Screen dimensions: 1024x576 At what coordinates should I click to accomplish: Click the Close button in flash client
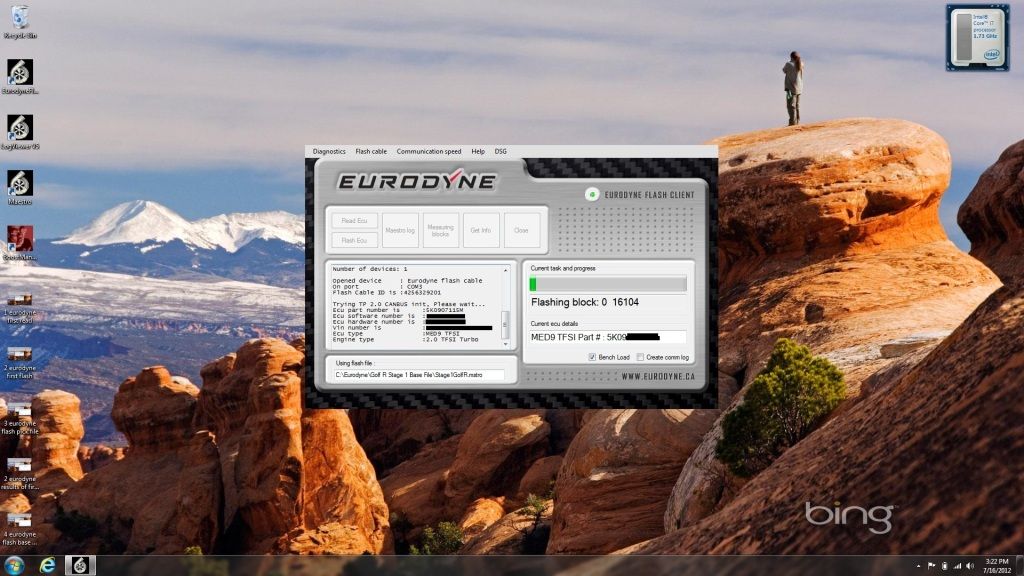521,231
